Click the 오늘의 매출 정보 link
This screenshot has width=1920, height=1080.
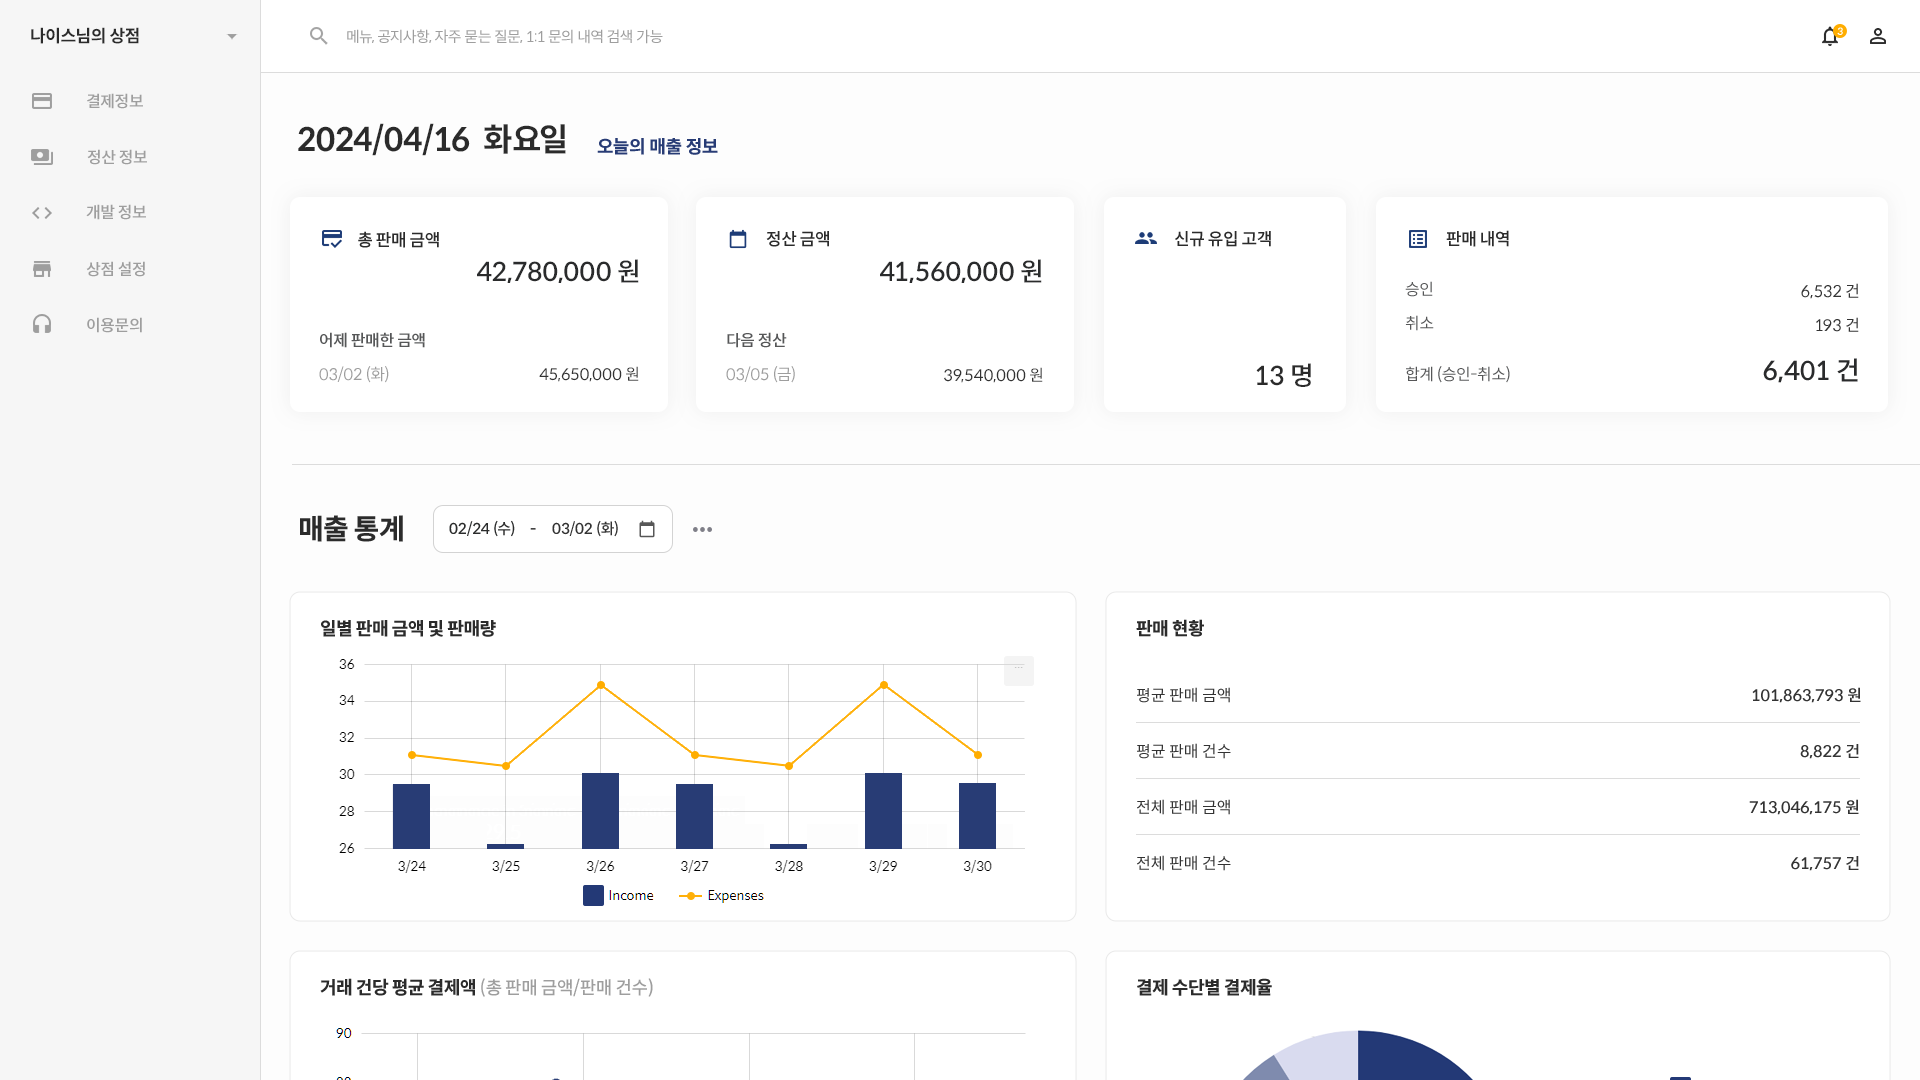click(x=657, y=146)
